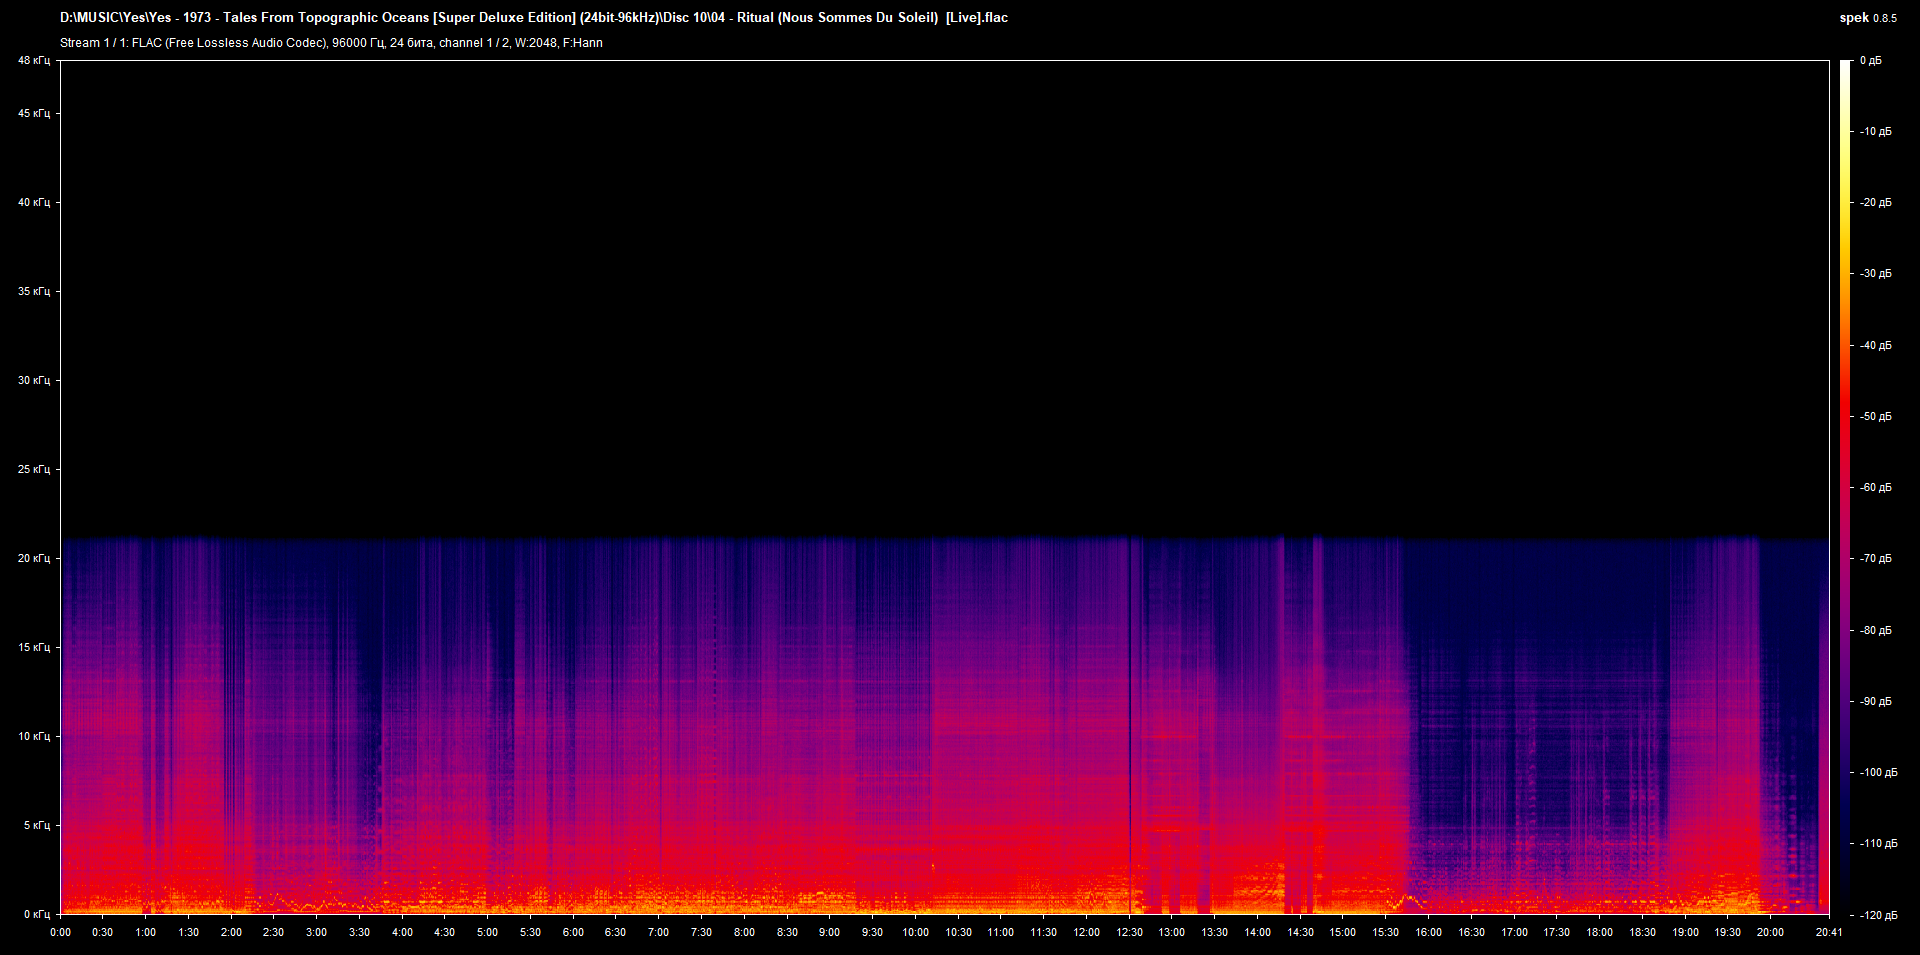Screen dimensions: 1920x955
Task: Click the 2:00 time axis label
Action: click(x=231, y=933)
